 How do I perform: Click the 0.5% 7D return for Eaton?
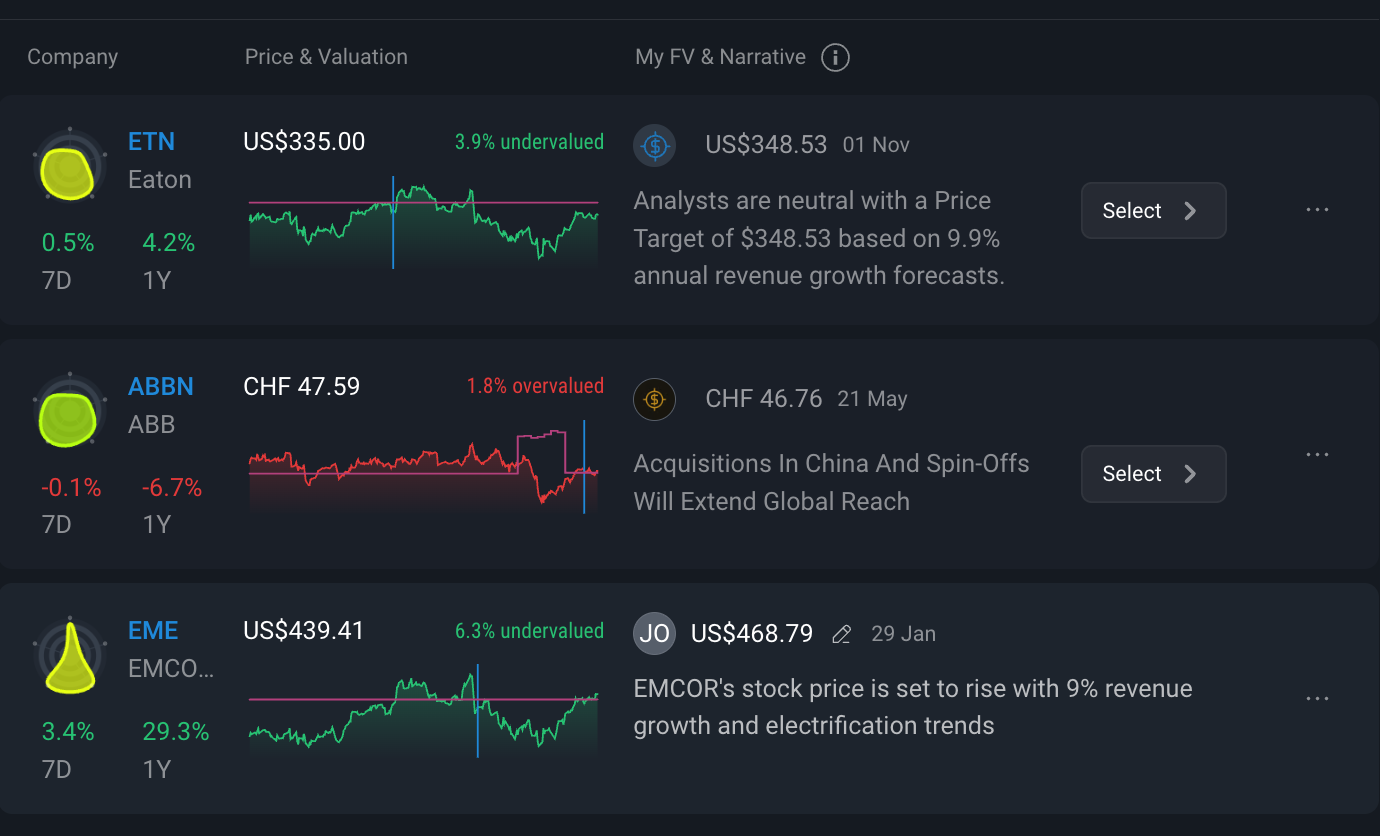68,243
